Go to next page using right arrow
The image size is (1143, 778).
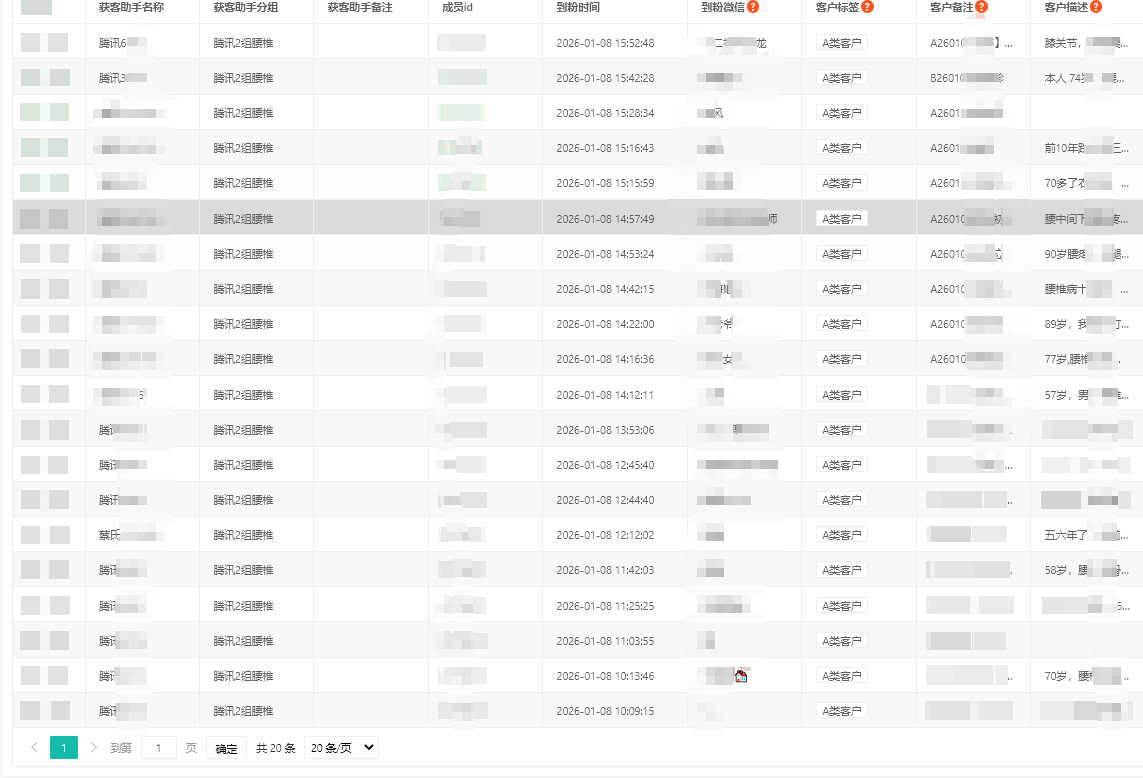point(94,747)
